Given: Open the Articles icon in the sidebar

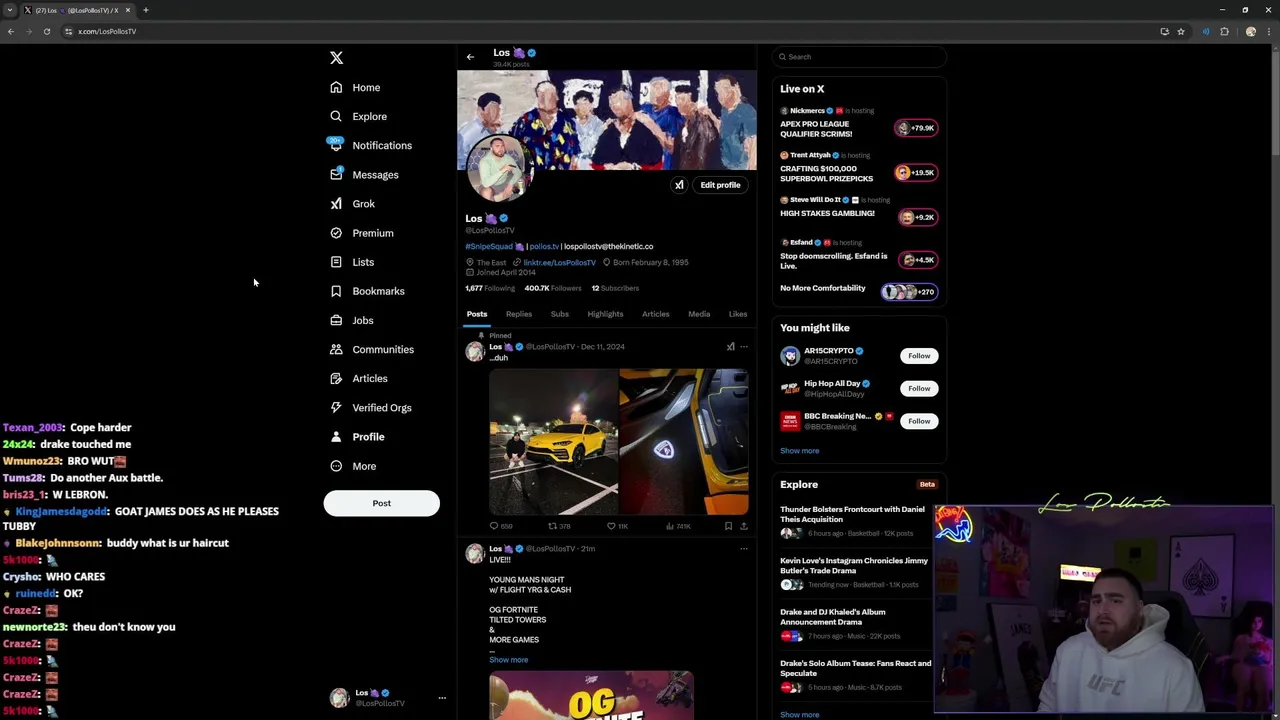Looking at the screenshot, I should [336, 378].
